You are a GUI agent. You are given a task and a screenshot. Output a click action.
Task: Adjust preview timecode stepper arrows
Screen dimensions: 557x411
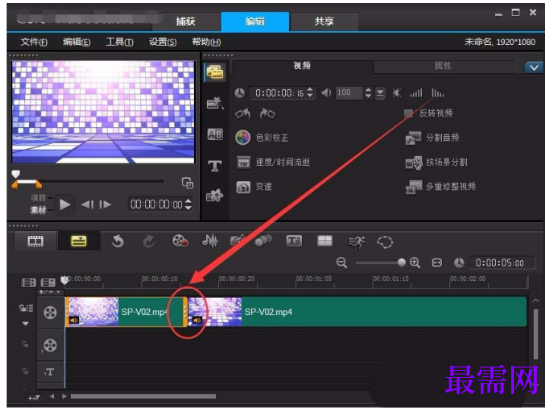point(189,205)
